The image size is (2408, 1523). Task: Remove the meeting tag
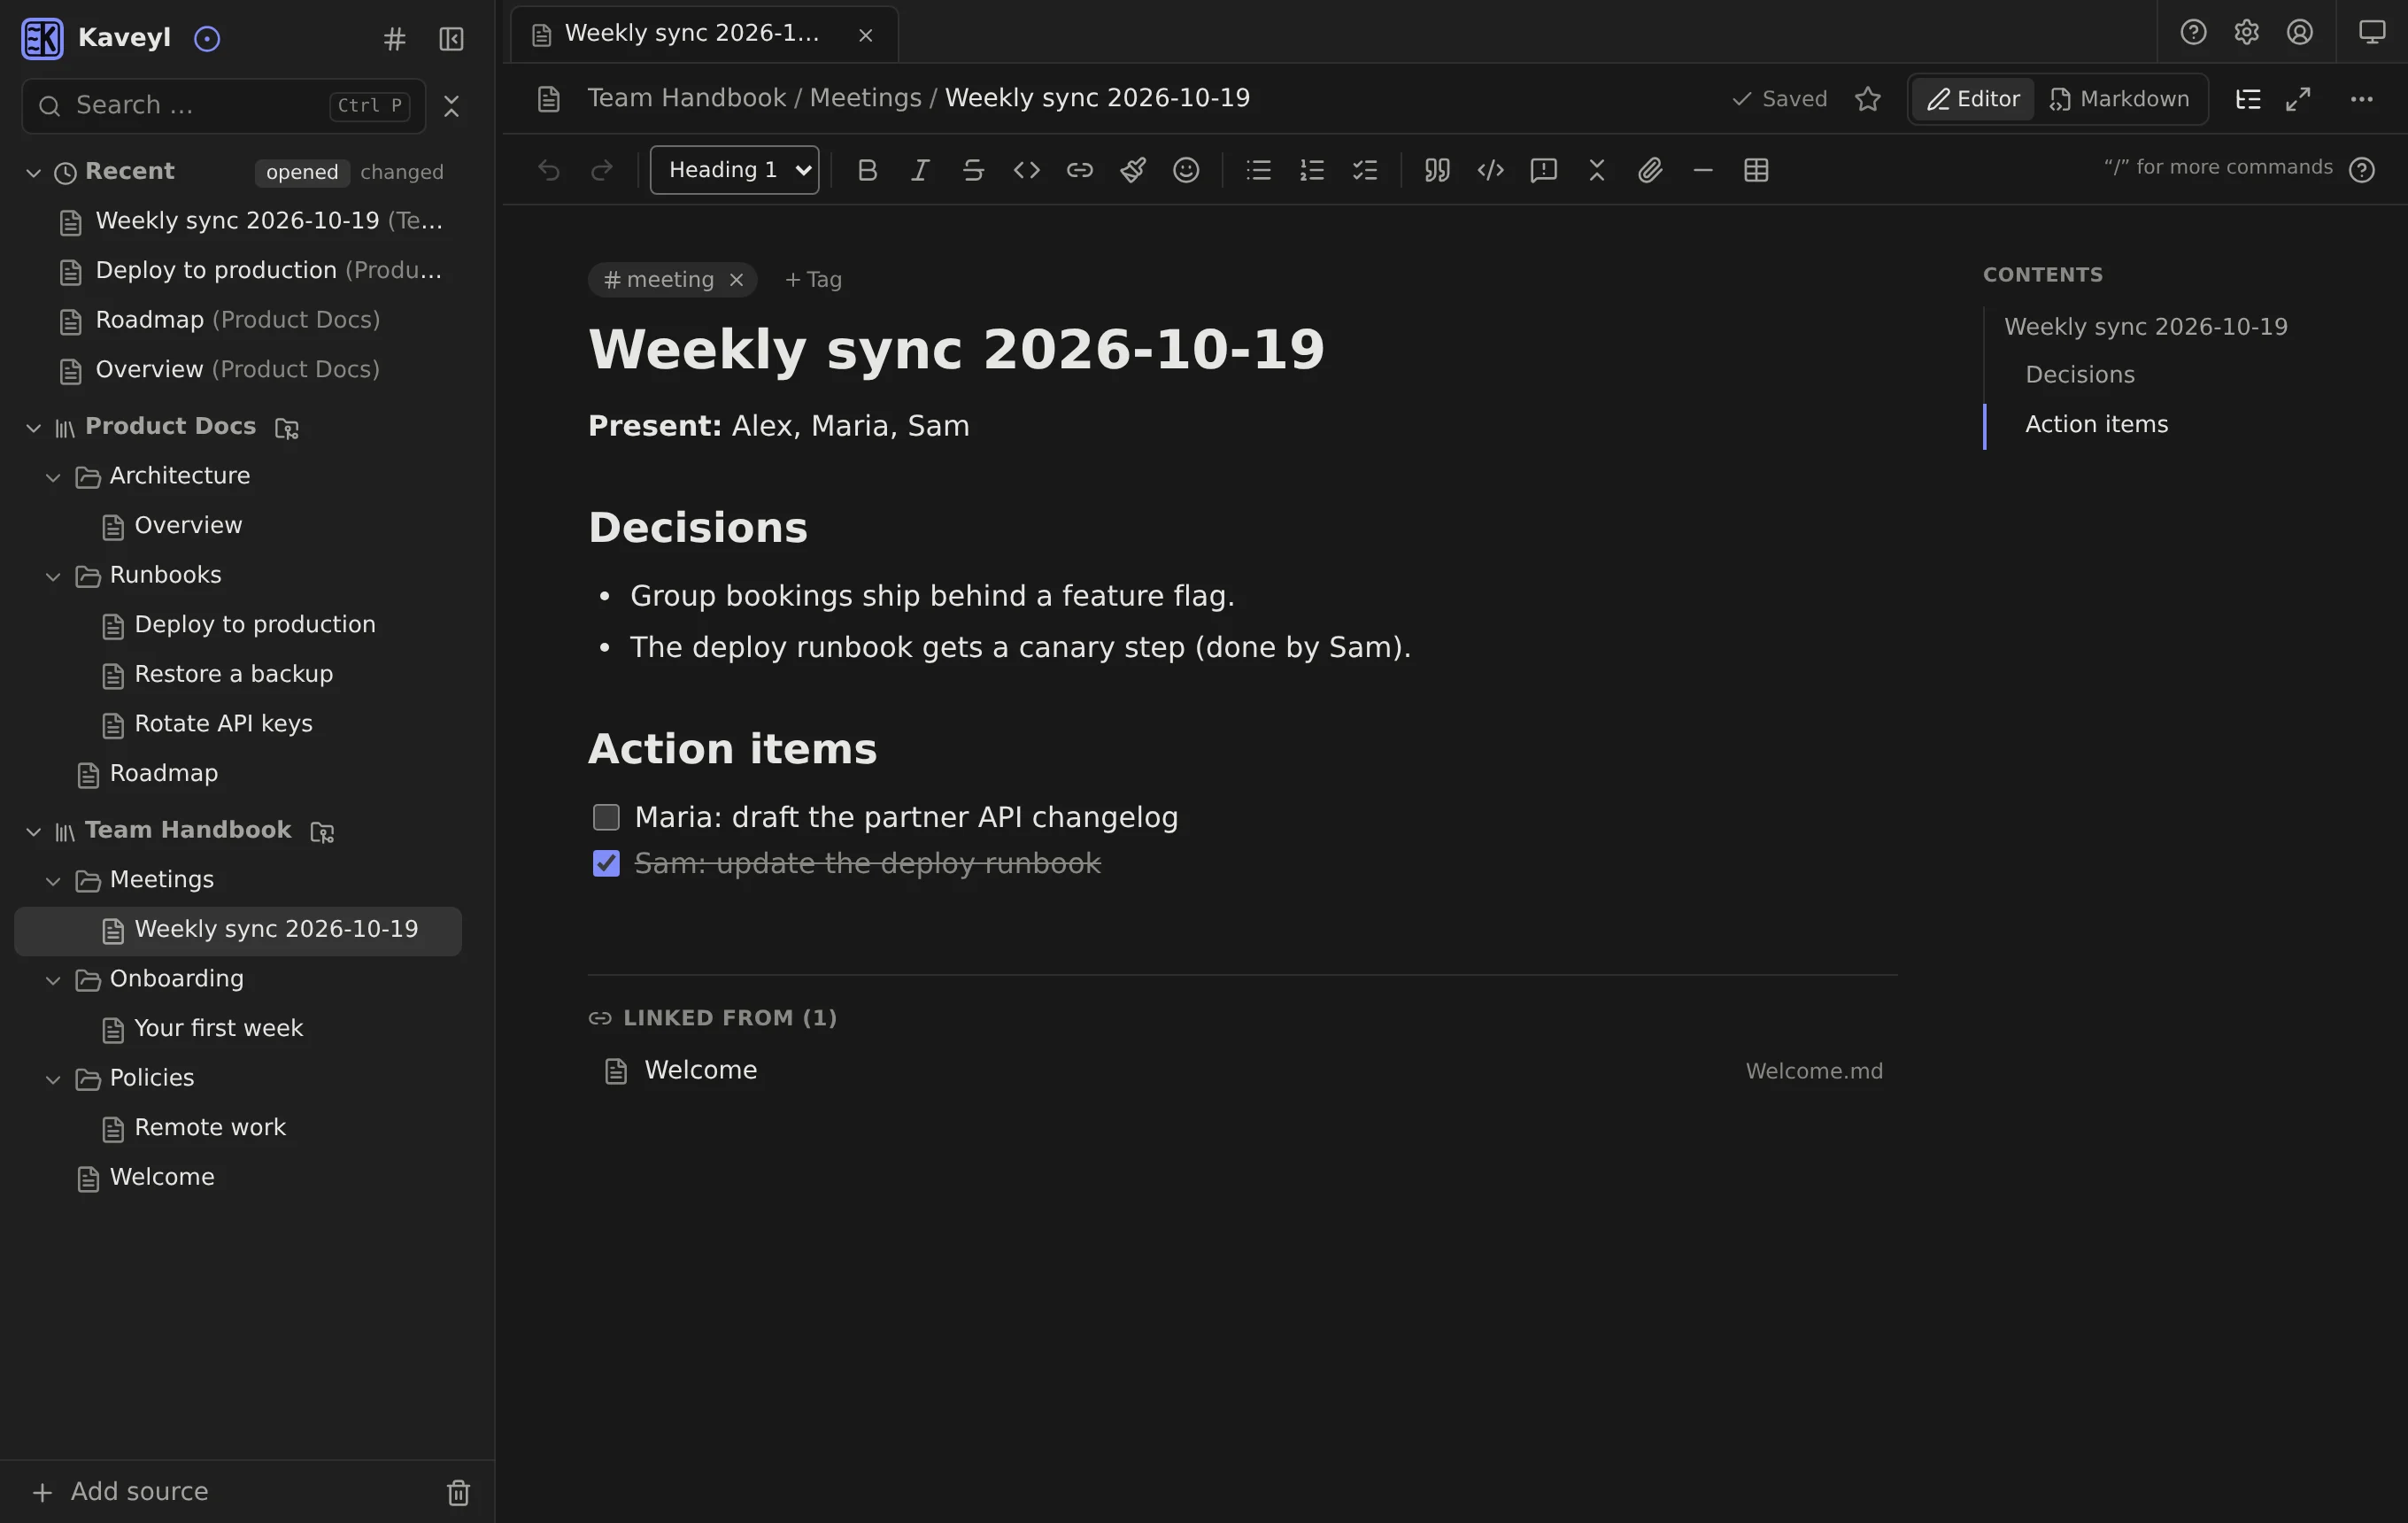[736, 280]
